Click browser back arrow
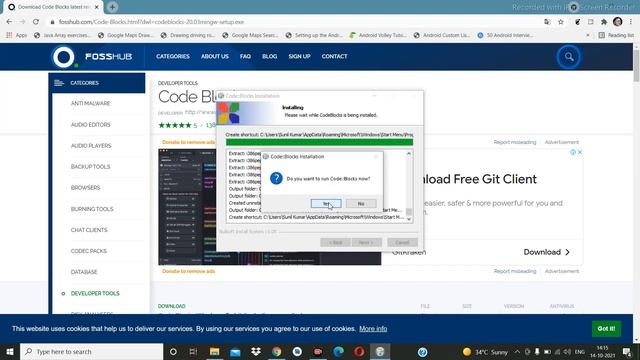The height and width of the screenshot is (360, 640). tap(9, 22)
